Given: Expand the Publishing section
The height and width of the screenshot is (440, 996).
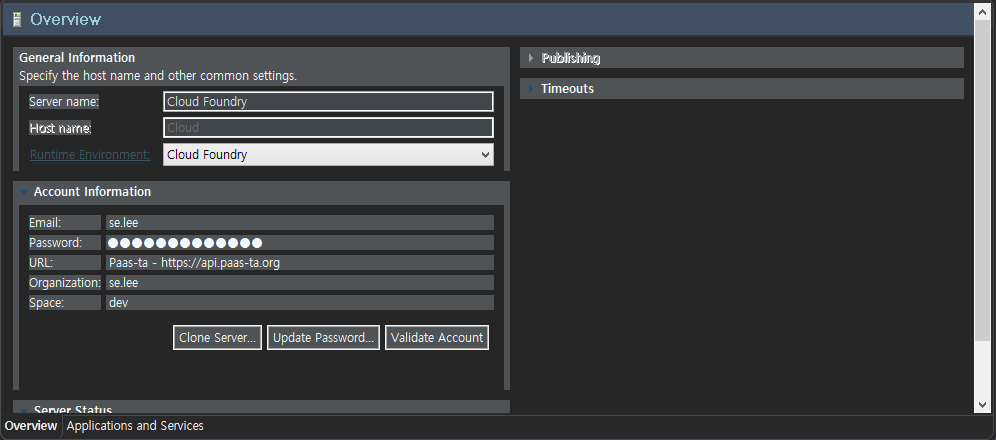Looking at the screenshot, I should [x=530, y=58].
